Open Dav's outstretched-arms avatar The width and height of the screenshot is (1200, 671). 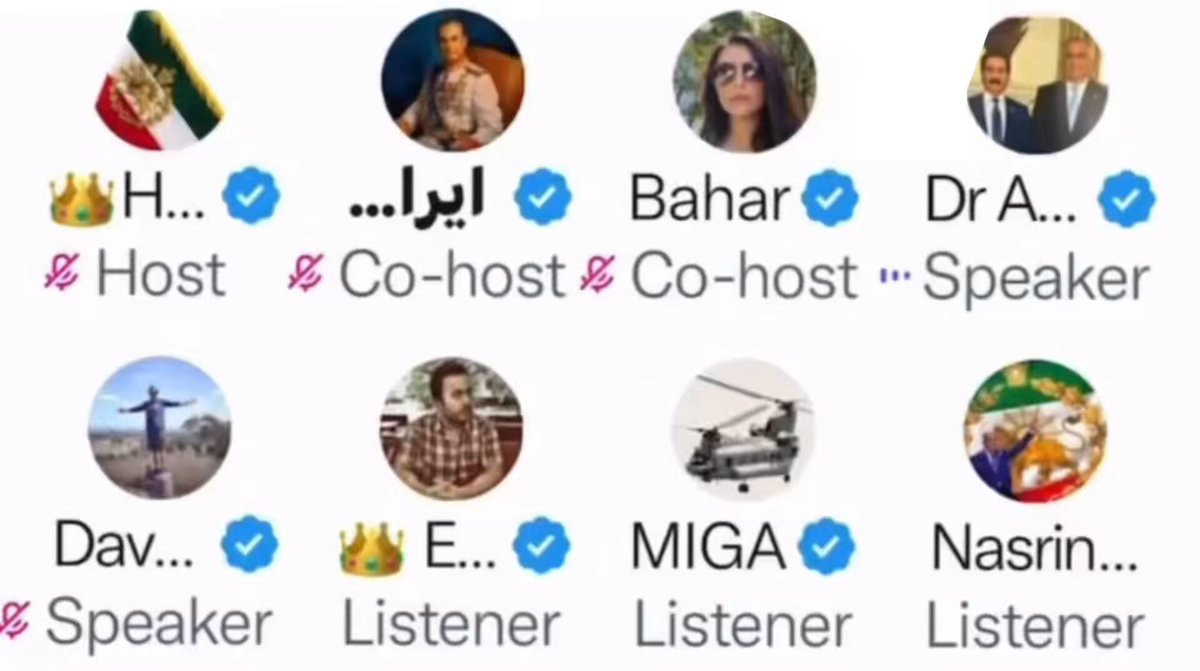[x=159, y=428]
